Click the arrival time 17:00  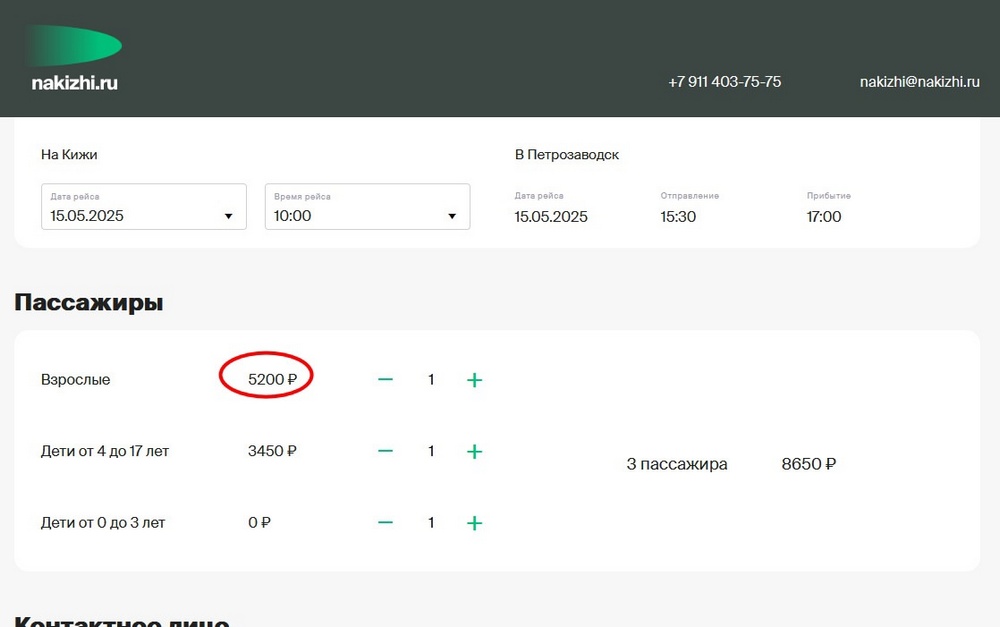pyautogui.click(x=824, y=216)
